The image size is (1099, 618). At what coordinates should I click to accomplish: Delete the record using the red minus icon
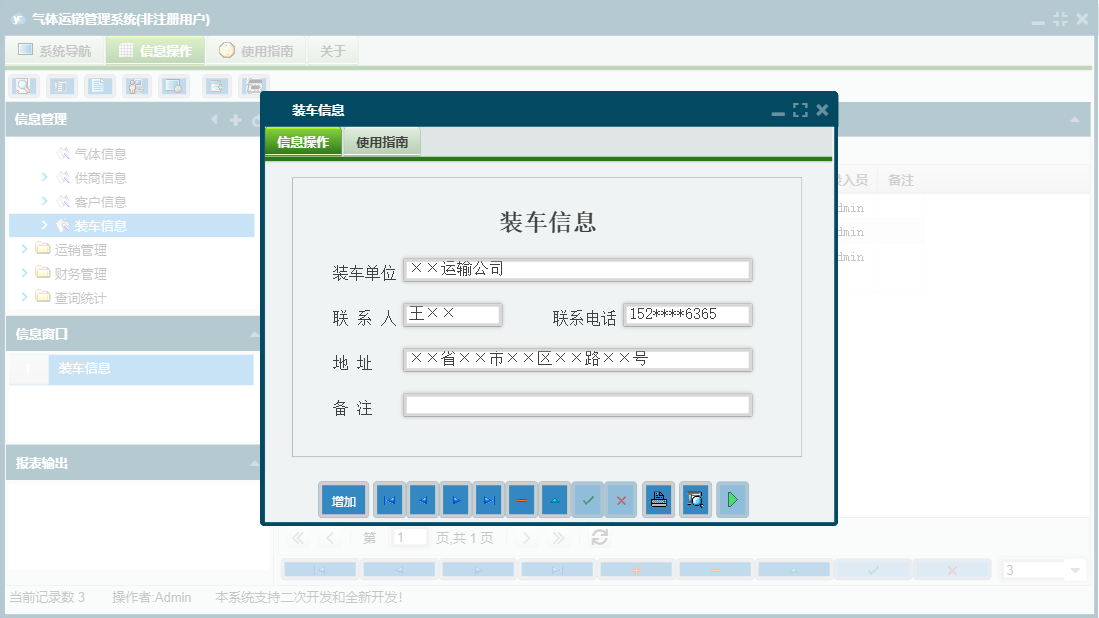pyautogui.click(x=521, y=499)
